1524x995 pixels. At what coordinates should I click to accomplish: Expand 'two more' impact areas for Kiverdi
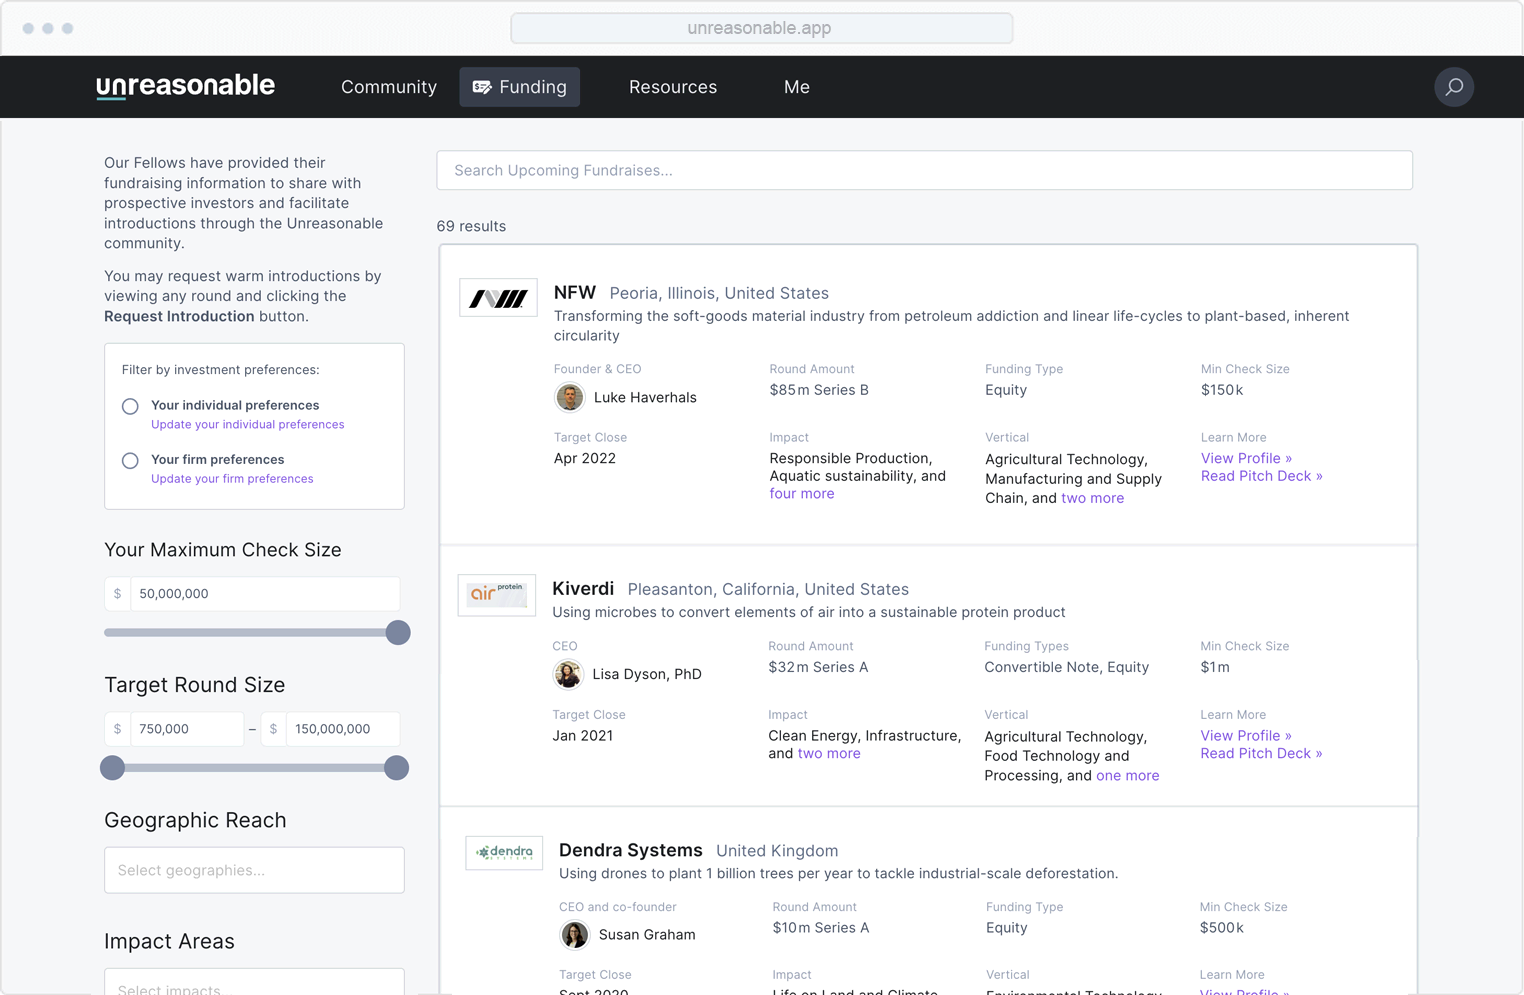(829, 754)
